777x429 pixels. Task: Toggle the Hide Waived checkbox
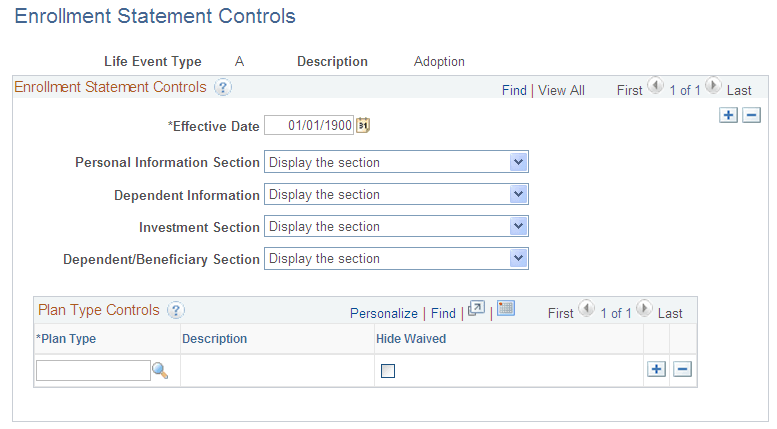coord(388,371)
